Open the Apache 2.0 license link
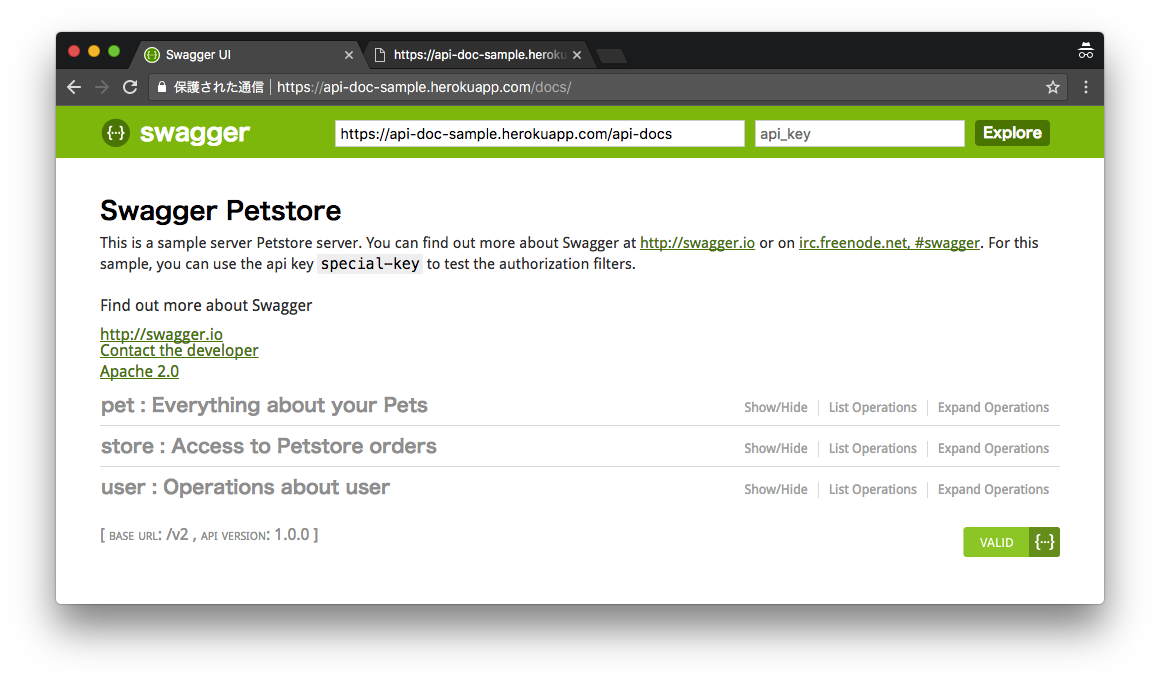This screenshot has width=1160, height=684. coord(139,371)
